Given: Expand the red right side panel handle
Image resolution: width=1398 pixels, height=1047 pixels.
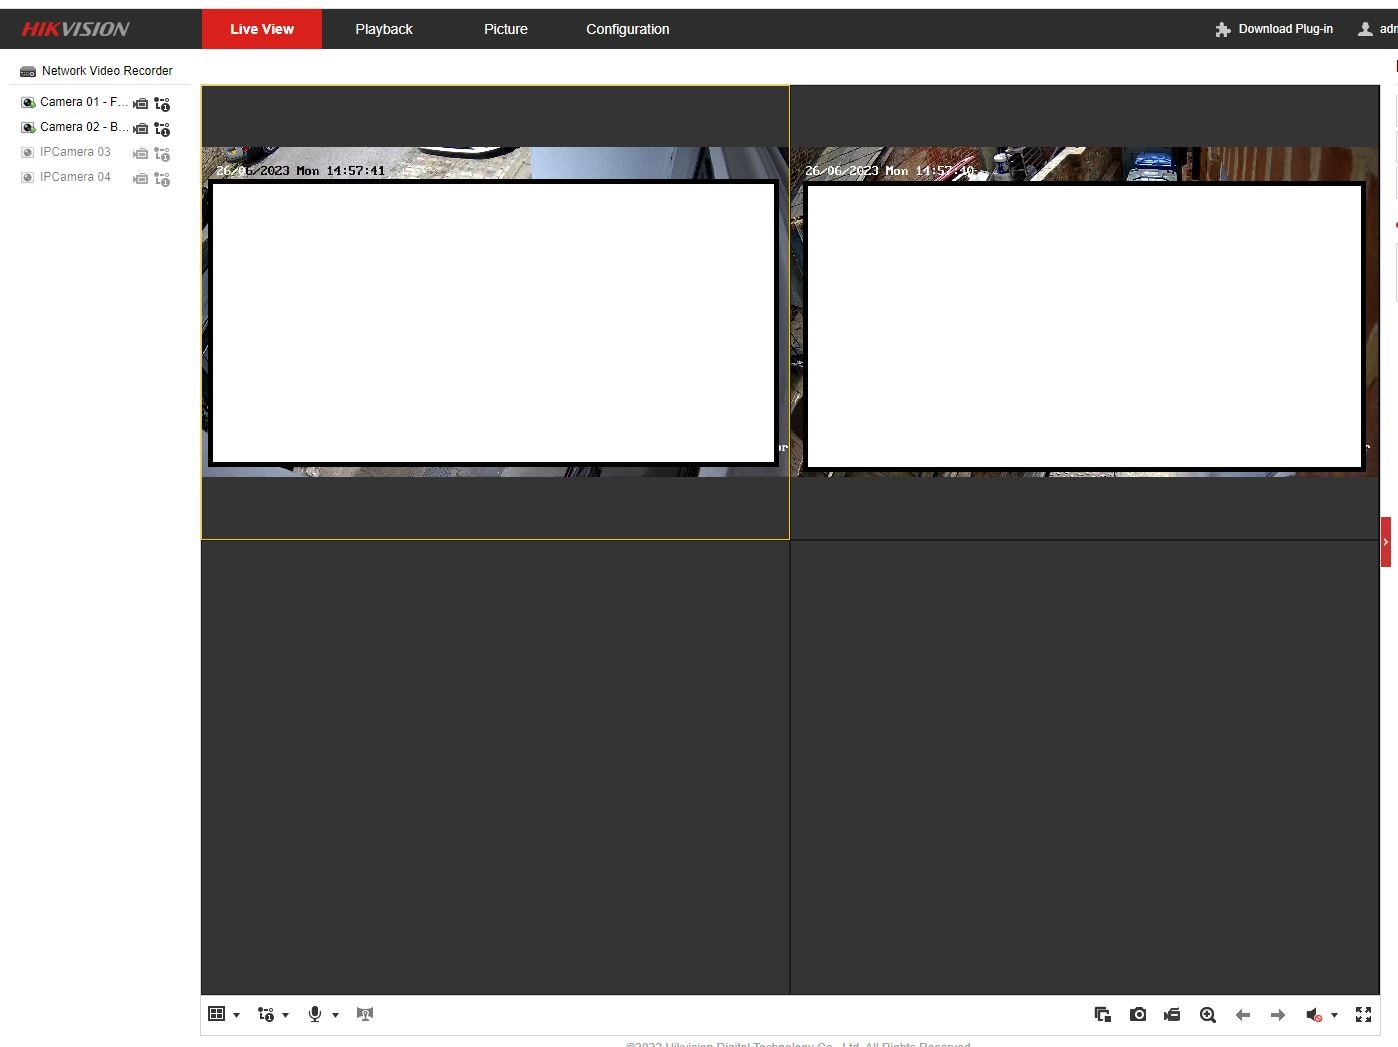Looking at the screenshot, I should pos(1385,542).
